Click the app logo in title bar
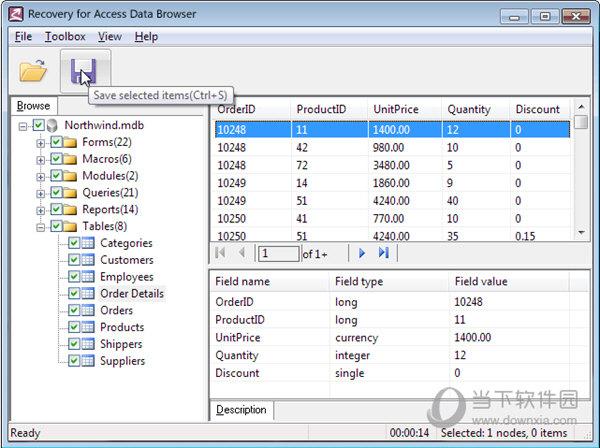The height and width of the screenshot is (448, 600). pos(16,14)
